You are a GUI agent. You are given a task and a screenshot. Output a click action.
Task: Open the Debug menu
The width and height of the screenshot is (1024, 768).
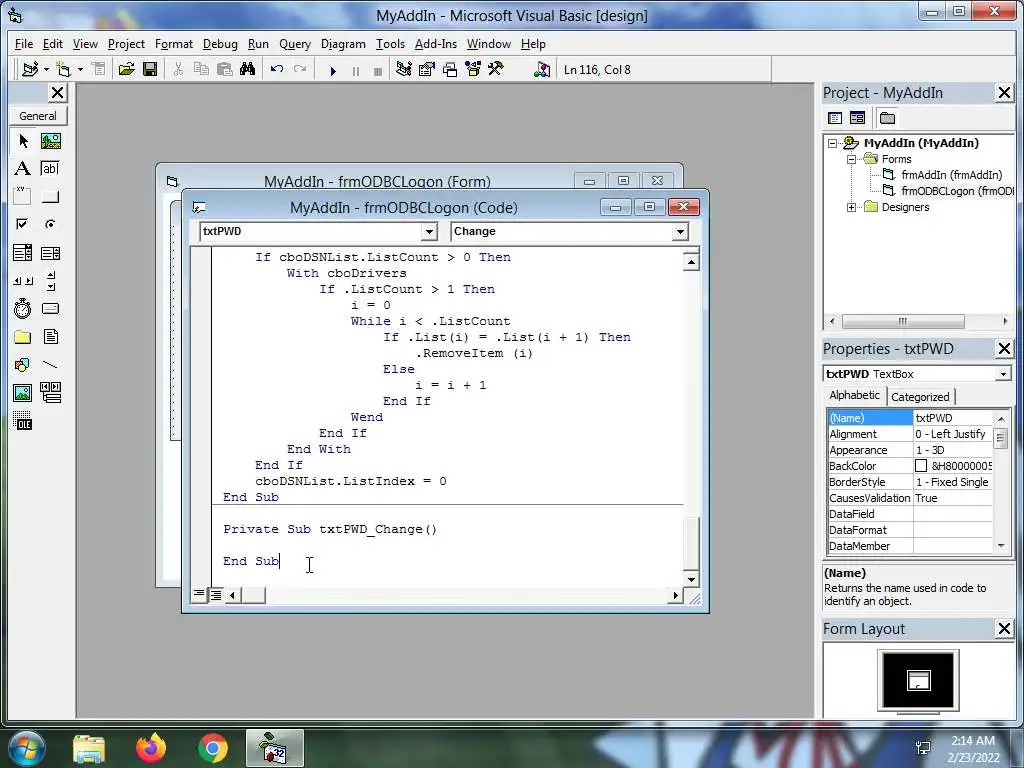click(220, 44)
